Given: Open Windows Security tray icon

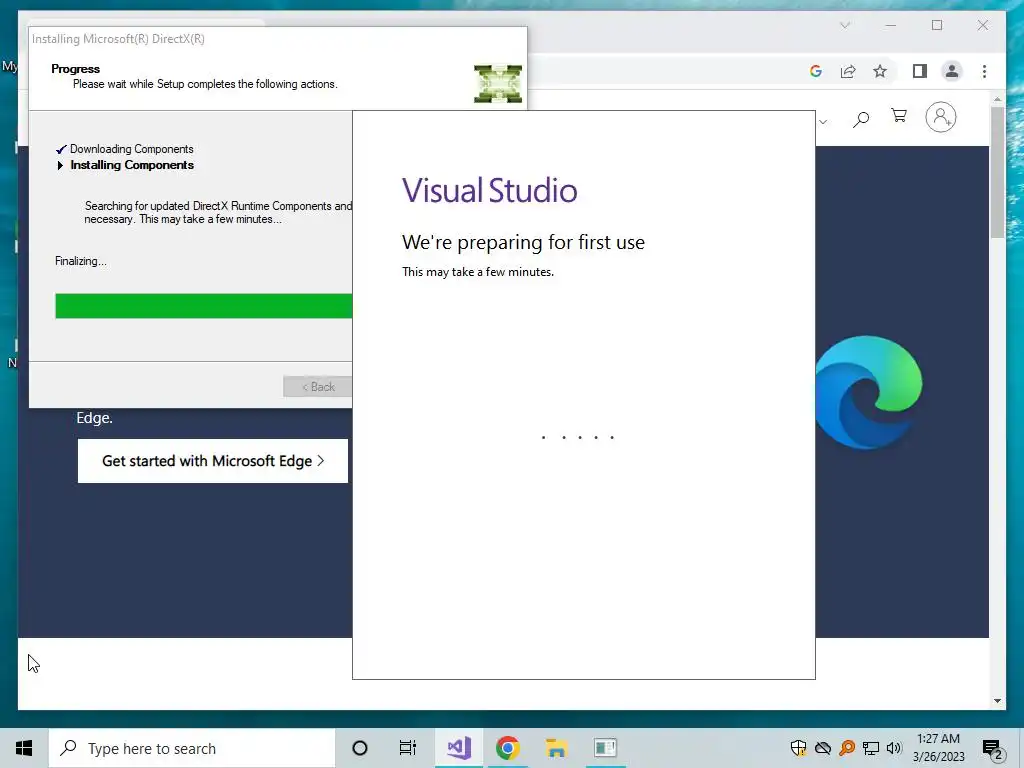Looking at the screenshot, I should [798, 748].
